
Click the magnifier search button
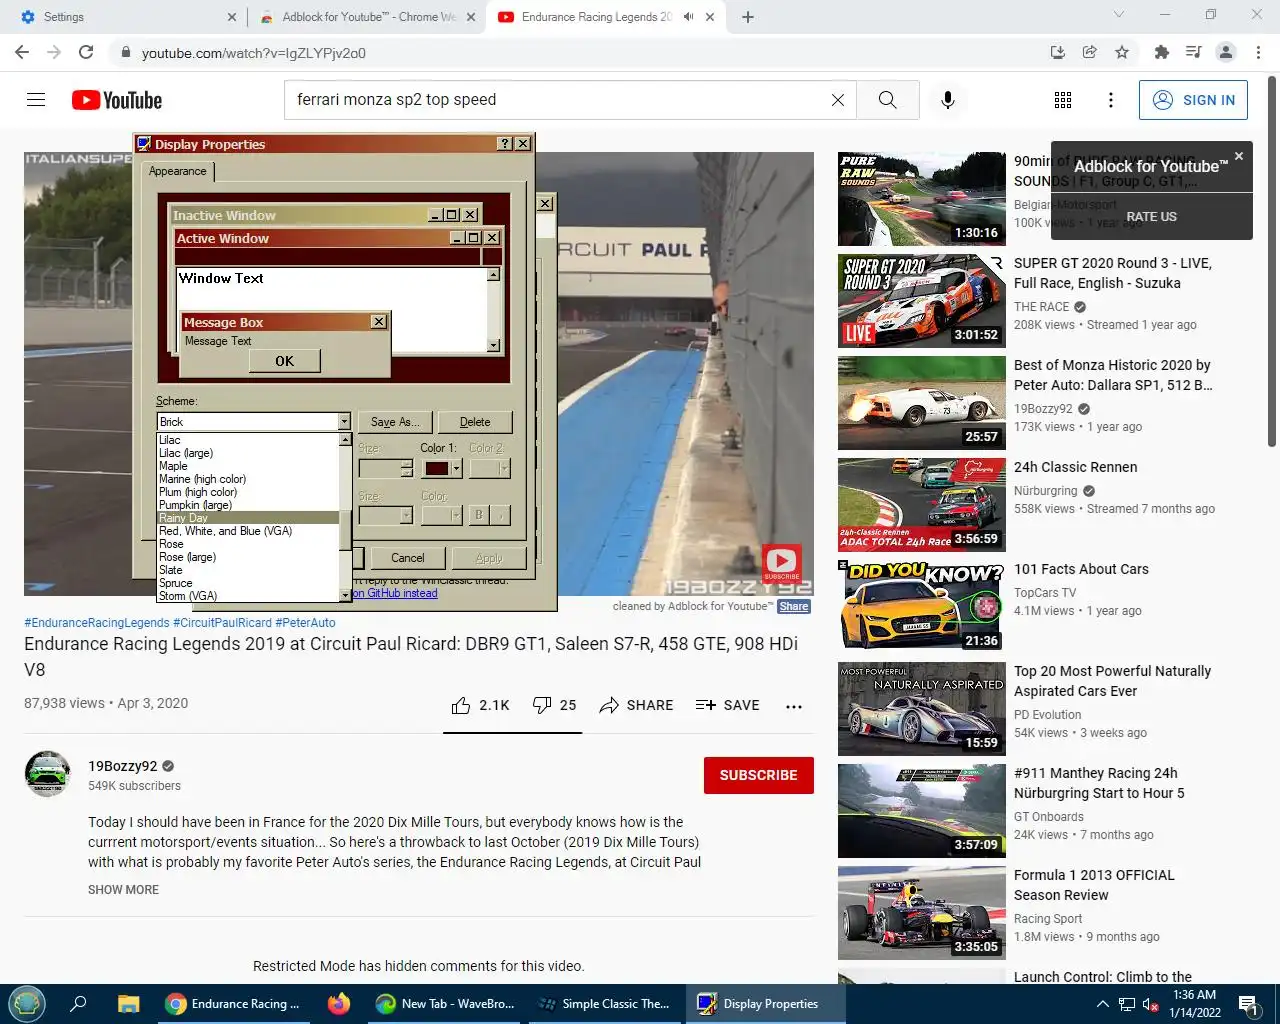[887, 100]
